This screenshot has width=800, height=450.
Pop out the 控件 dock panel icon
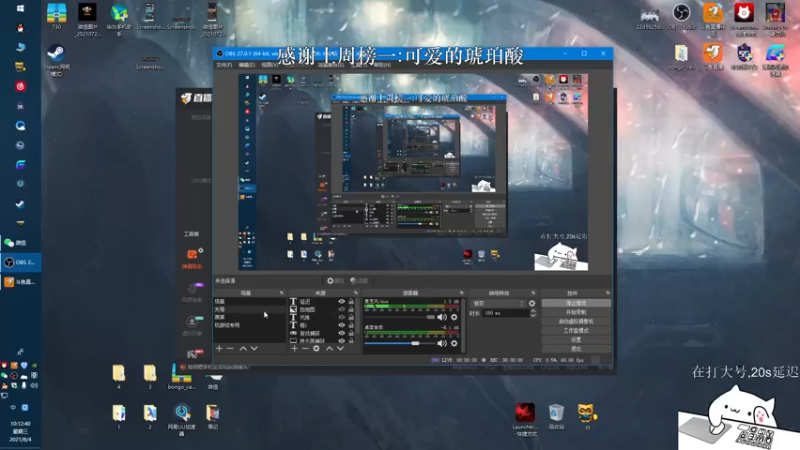608,293
